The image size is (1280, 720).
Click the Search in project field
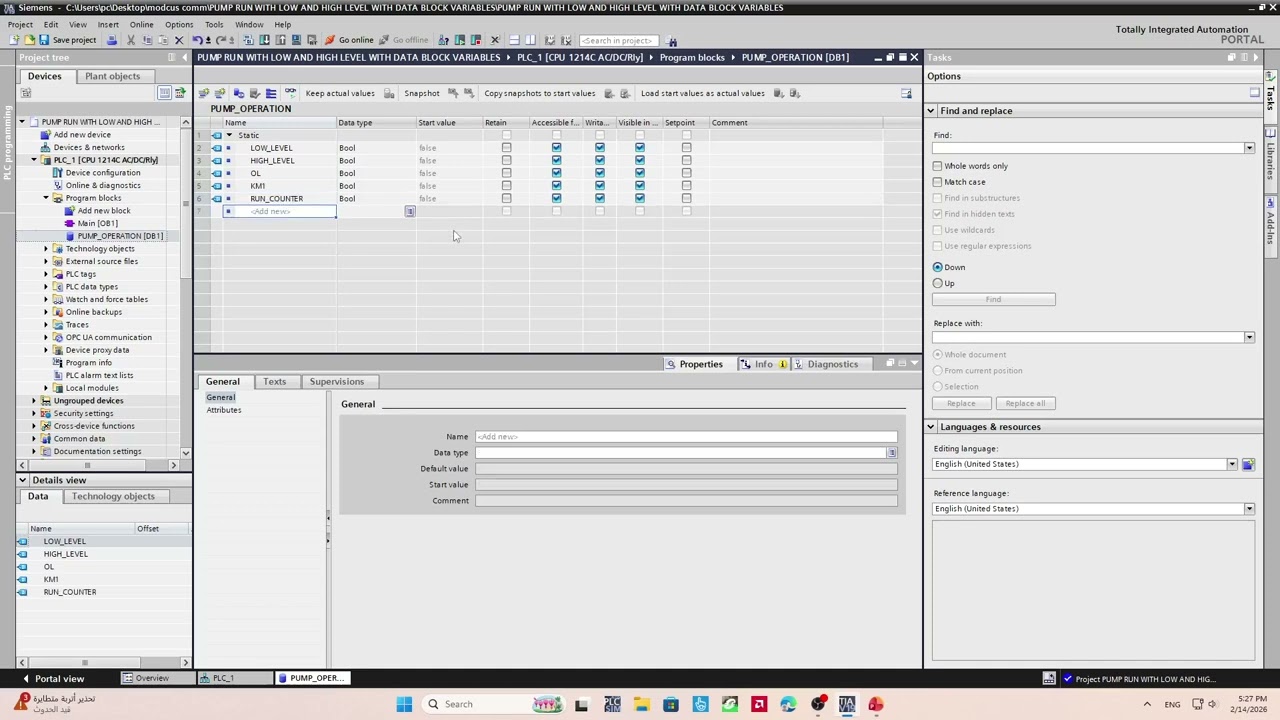tap(617, 40)
